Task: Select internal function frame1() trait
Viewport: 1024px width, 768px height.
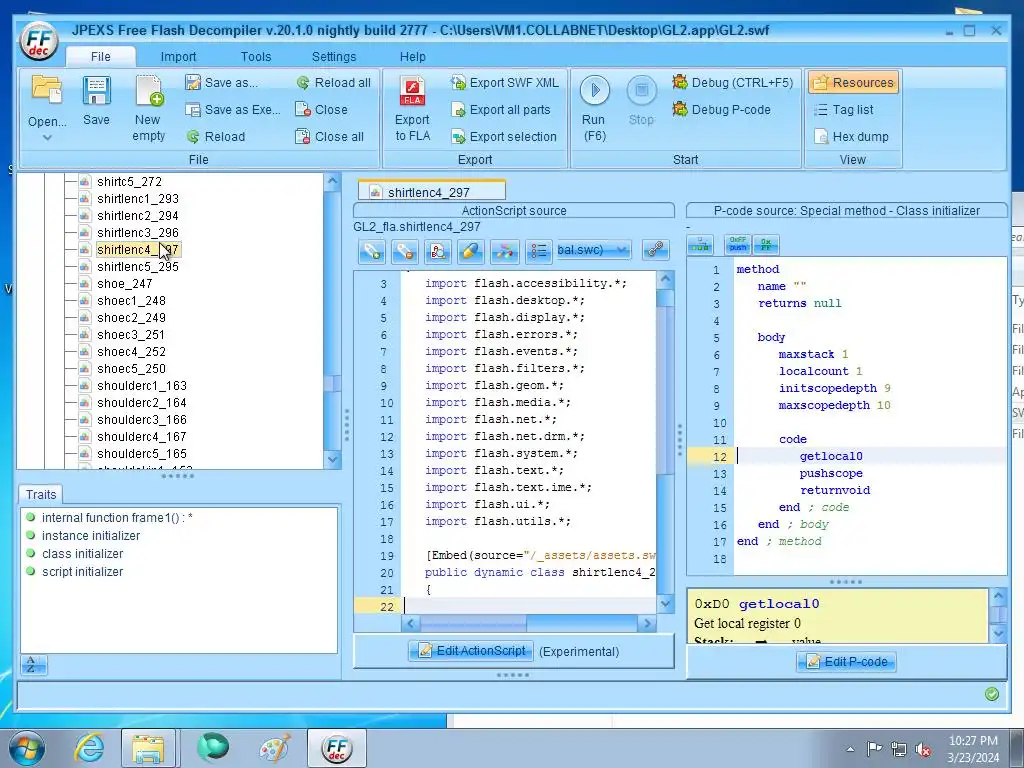Action: (117, 518)
